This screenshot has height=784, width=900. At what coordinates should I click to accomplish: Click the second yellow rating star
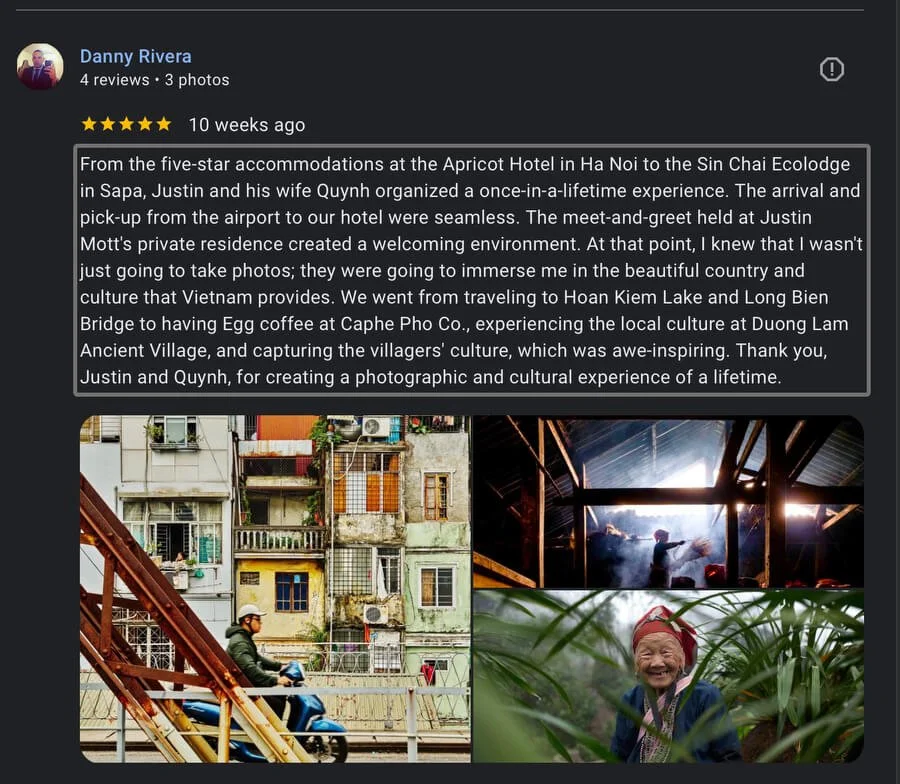point(108,124)
